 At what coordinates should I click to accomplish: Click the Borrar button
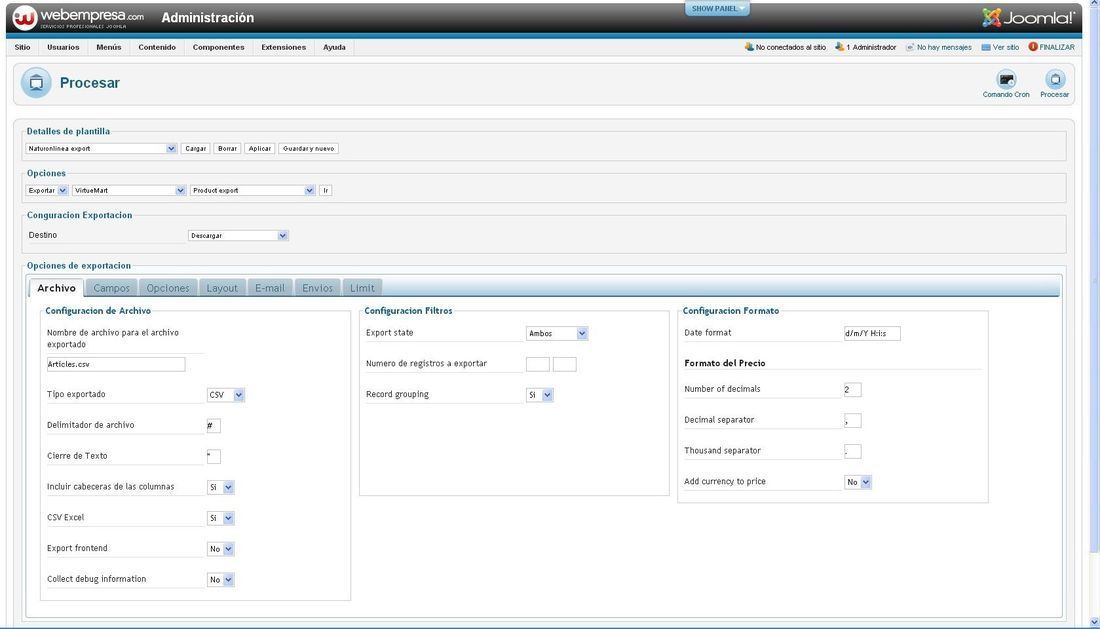[x=227, y=149]
